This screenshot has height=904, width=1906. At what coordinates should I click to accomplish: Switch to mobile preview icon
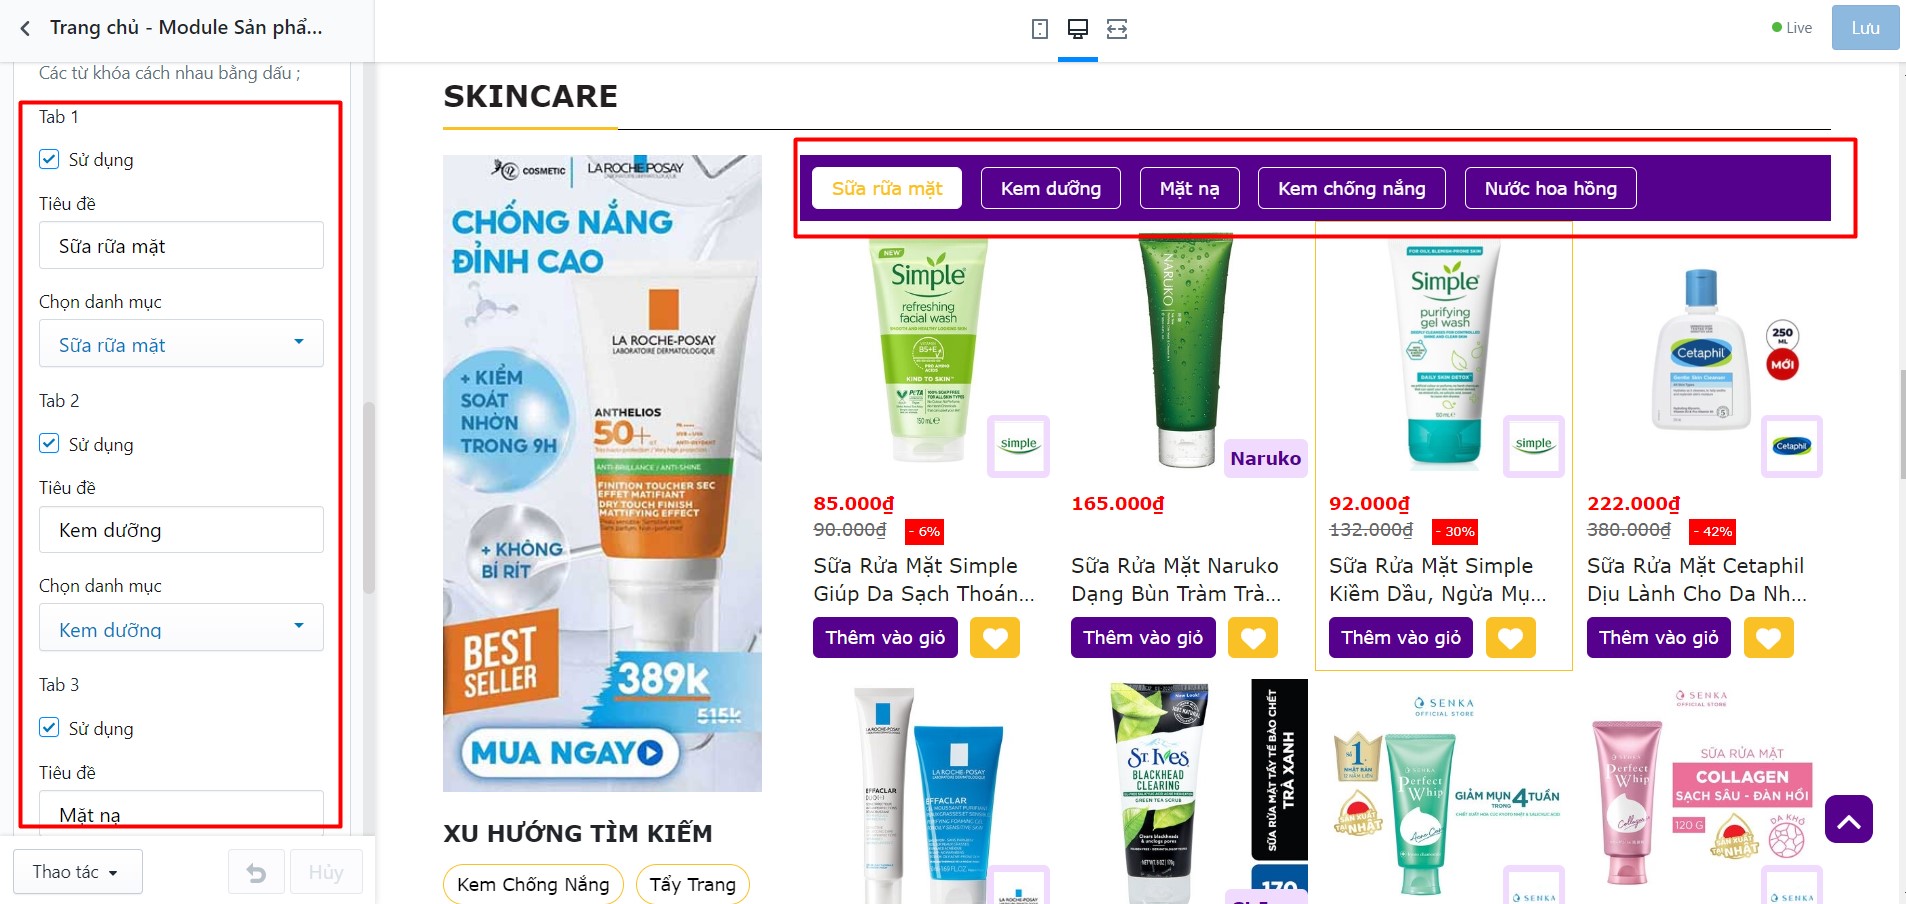point(1040,29)
